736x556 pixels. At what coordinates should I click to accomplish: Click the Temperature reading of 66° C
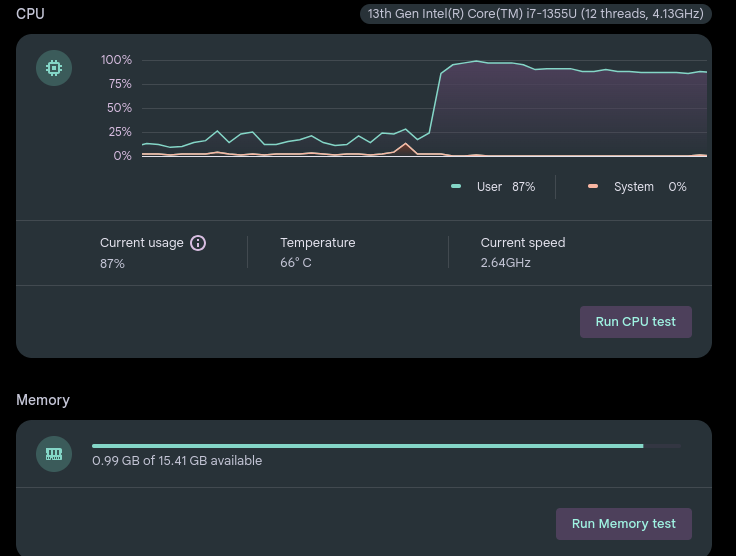point(295,263)
